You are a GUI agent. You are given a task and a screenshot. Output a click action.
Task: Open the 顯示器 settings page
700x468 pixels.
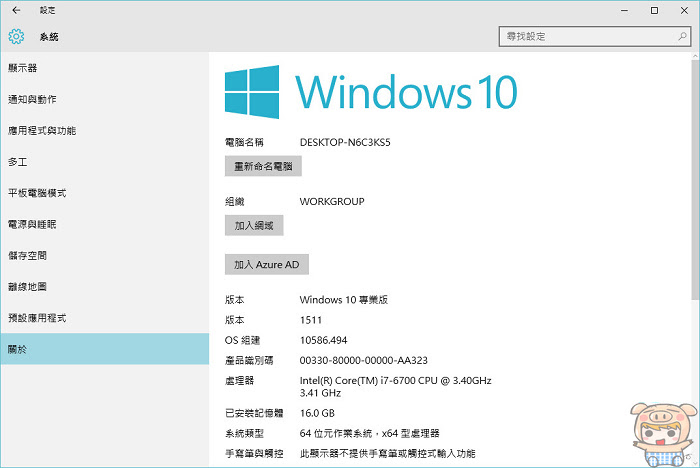pyautogui.click(x=105, y=68)
